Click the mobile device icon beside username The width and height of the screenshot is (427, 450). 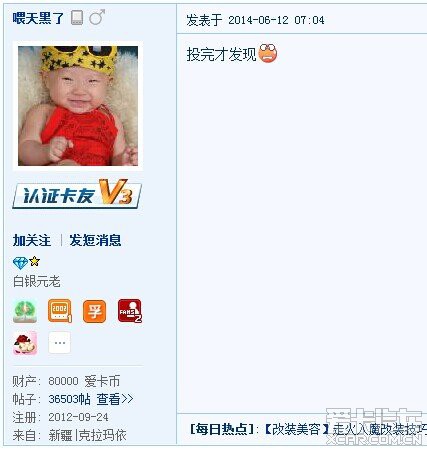click(x=77, y=18)
